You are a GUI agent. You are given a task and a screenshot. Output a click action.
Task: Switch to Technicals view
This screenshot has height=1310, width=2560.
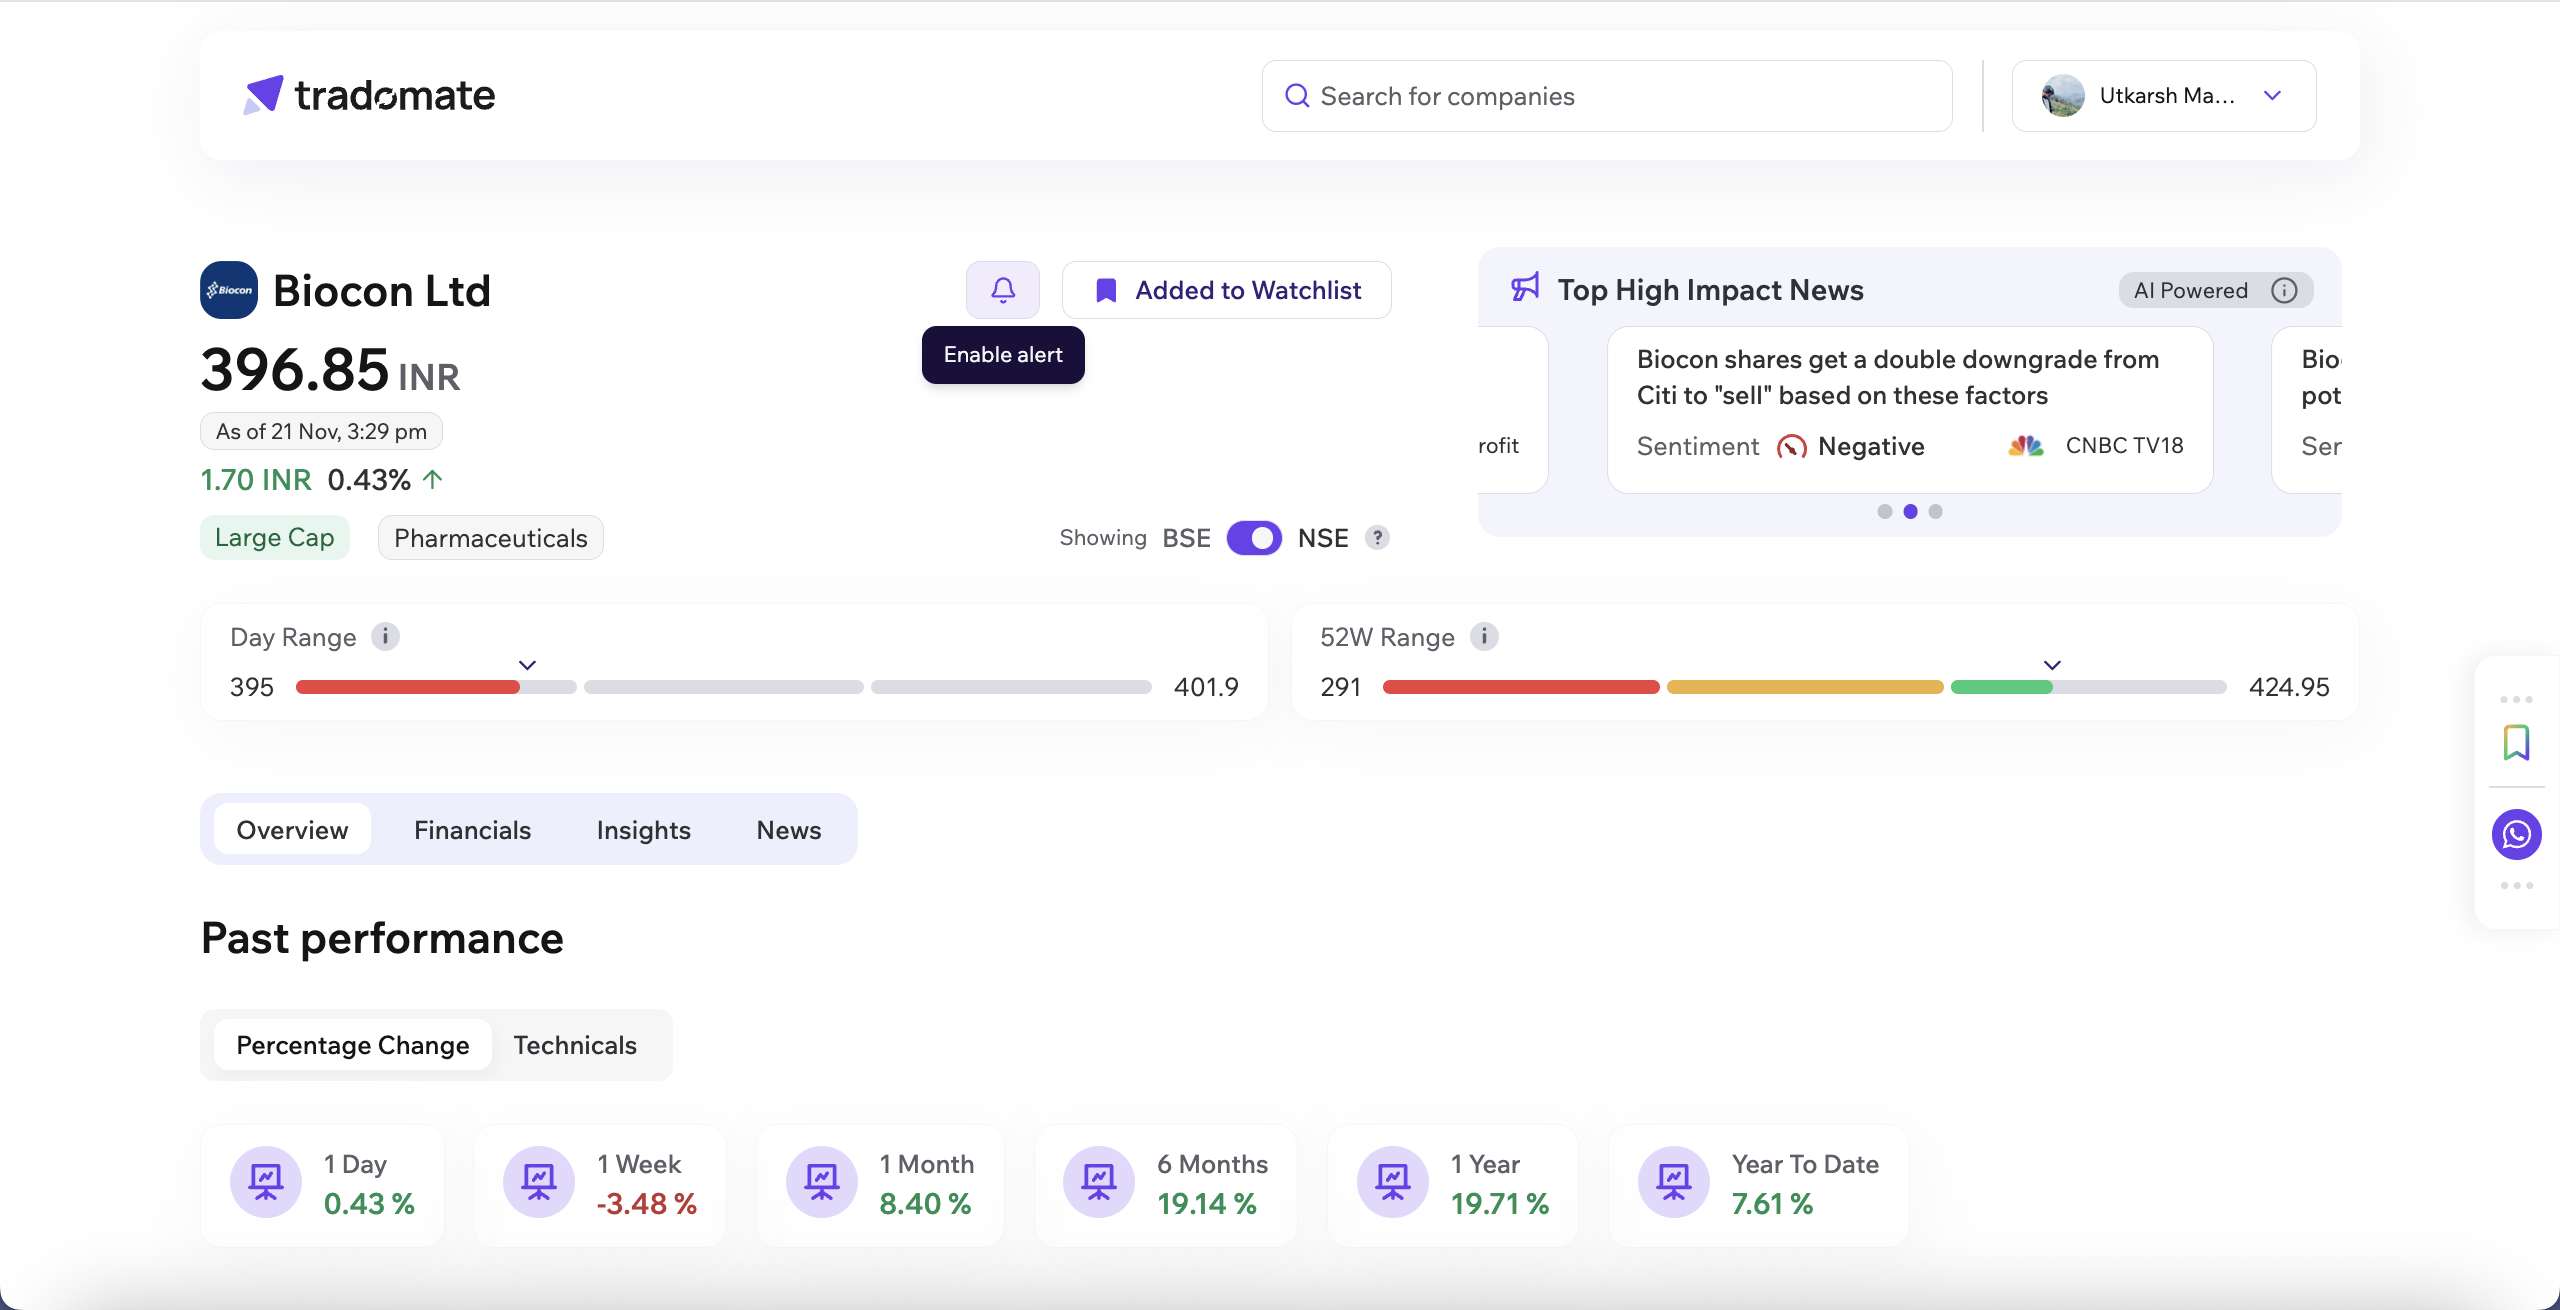[x=575, y=1044]
